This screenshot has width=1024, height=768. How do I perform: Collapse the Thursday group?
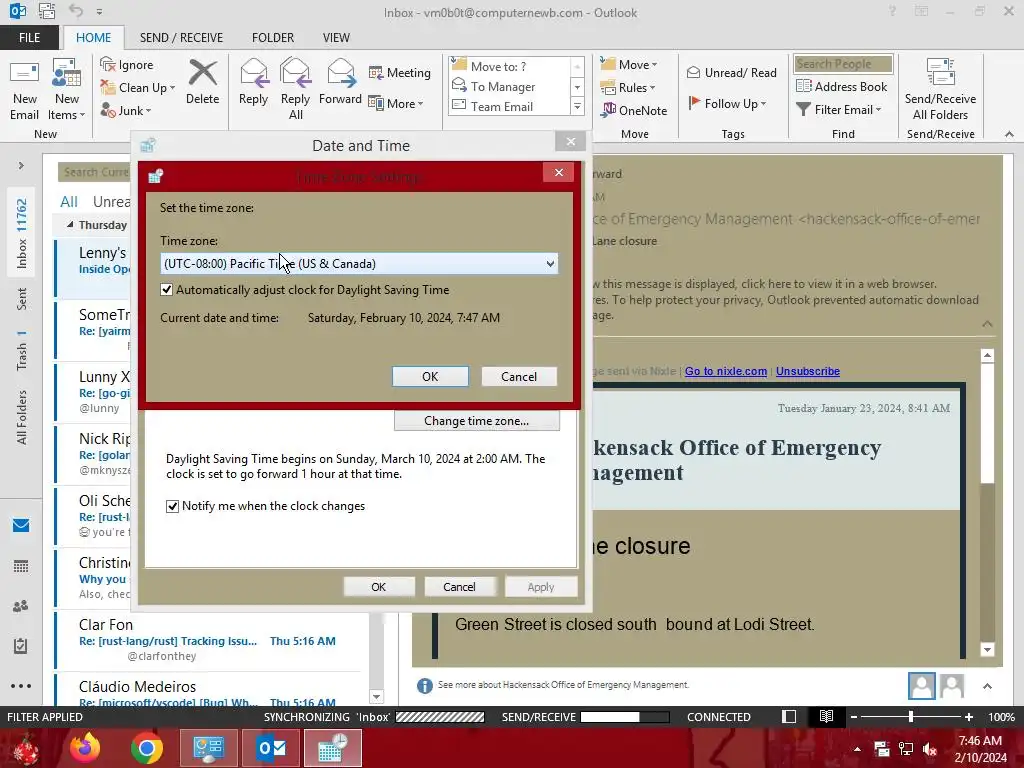(x=70, y=224)
